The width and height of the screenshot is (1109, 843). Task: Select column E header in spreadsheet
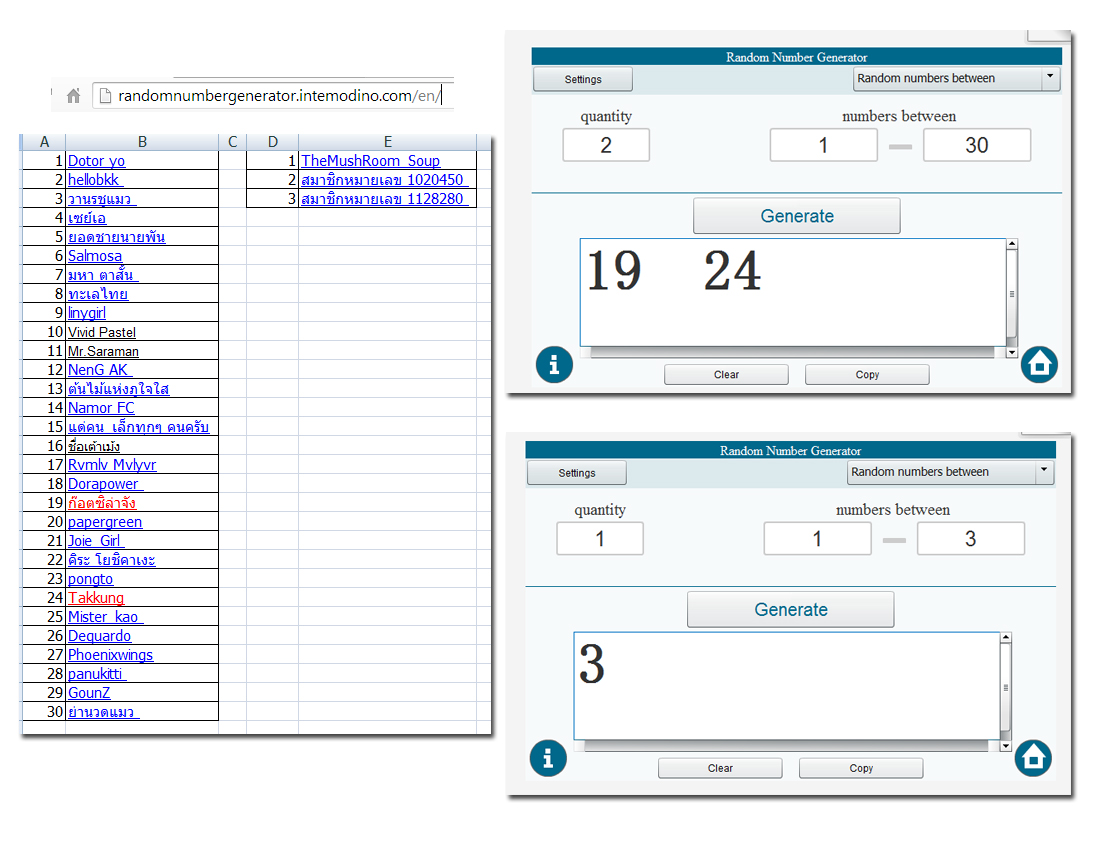tap(388, 141)
